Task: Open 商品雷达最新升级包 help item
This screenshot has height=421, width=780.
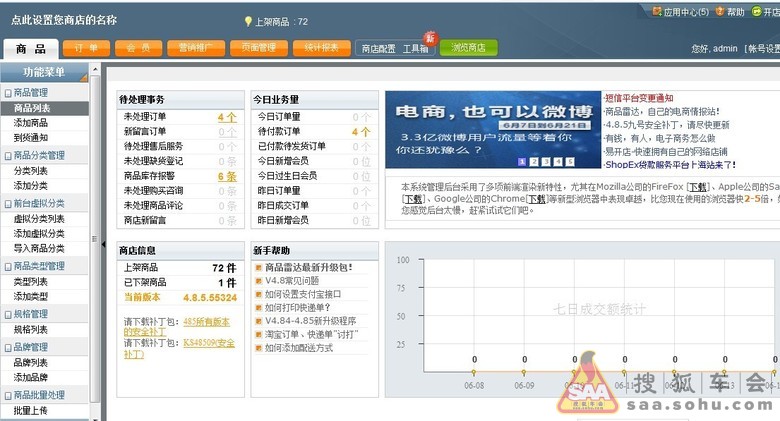Action: (x=308, y=267)
